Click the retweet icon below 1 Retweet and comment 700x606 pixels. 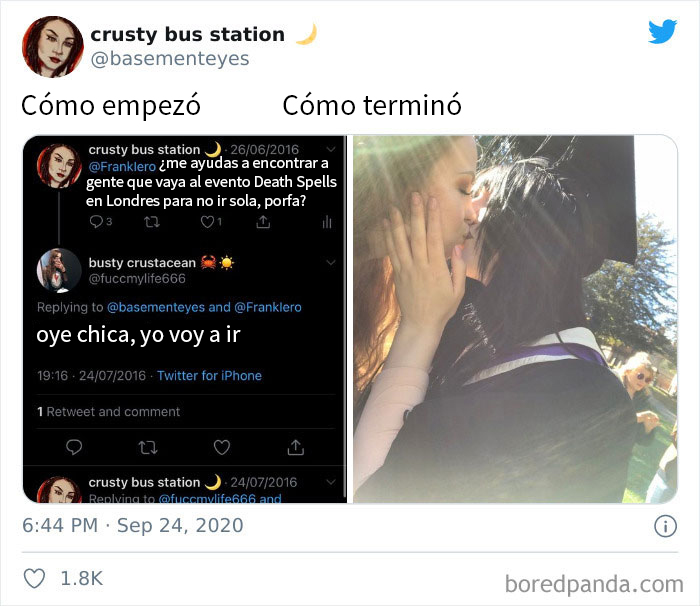coord(148,447)
